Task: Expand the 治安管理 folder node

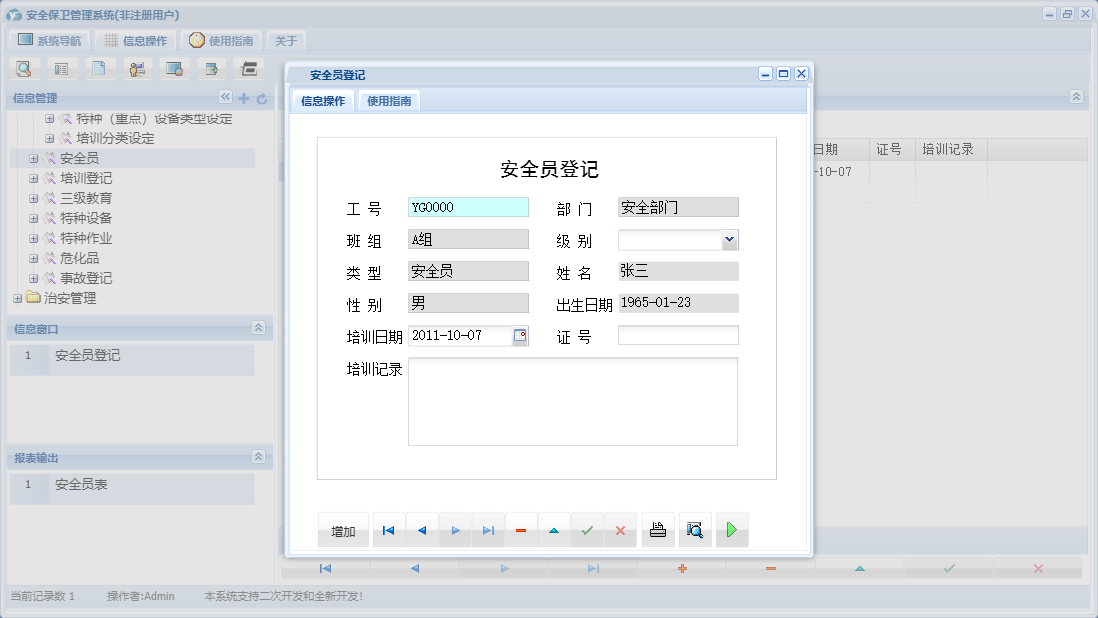Action: coord(17,297)
